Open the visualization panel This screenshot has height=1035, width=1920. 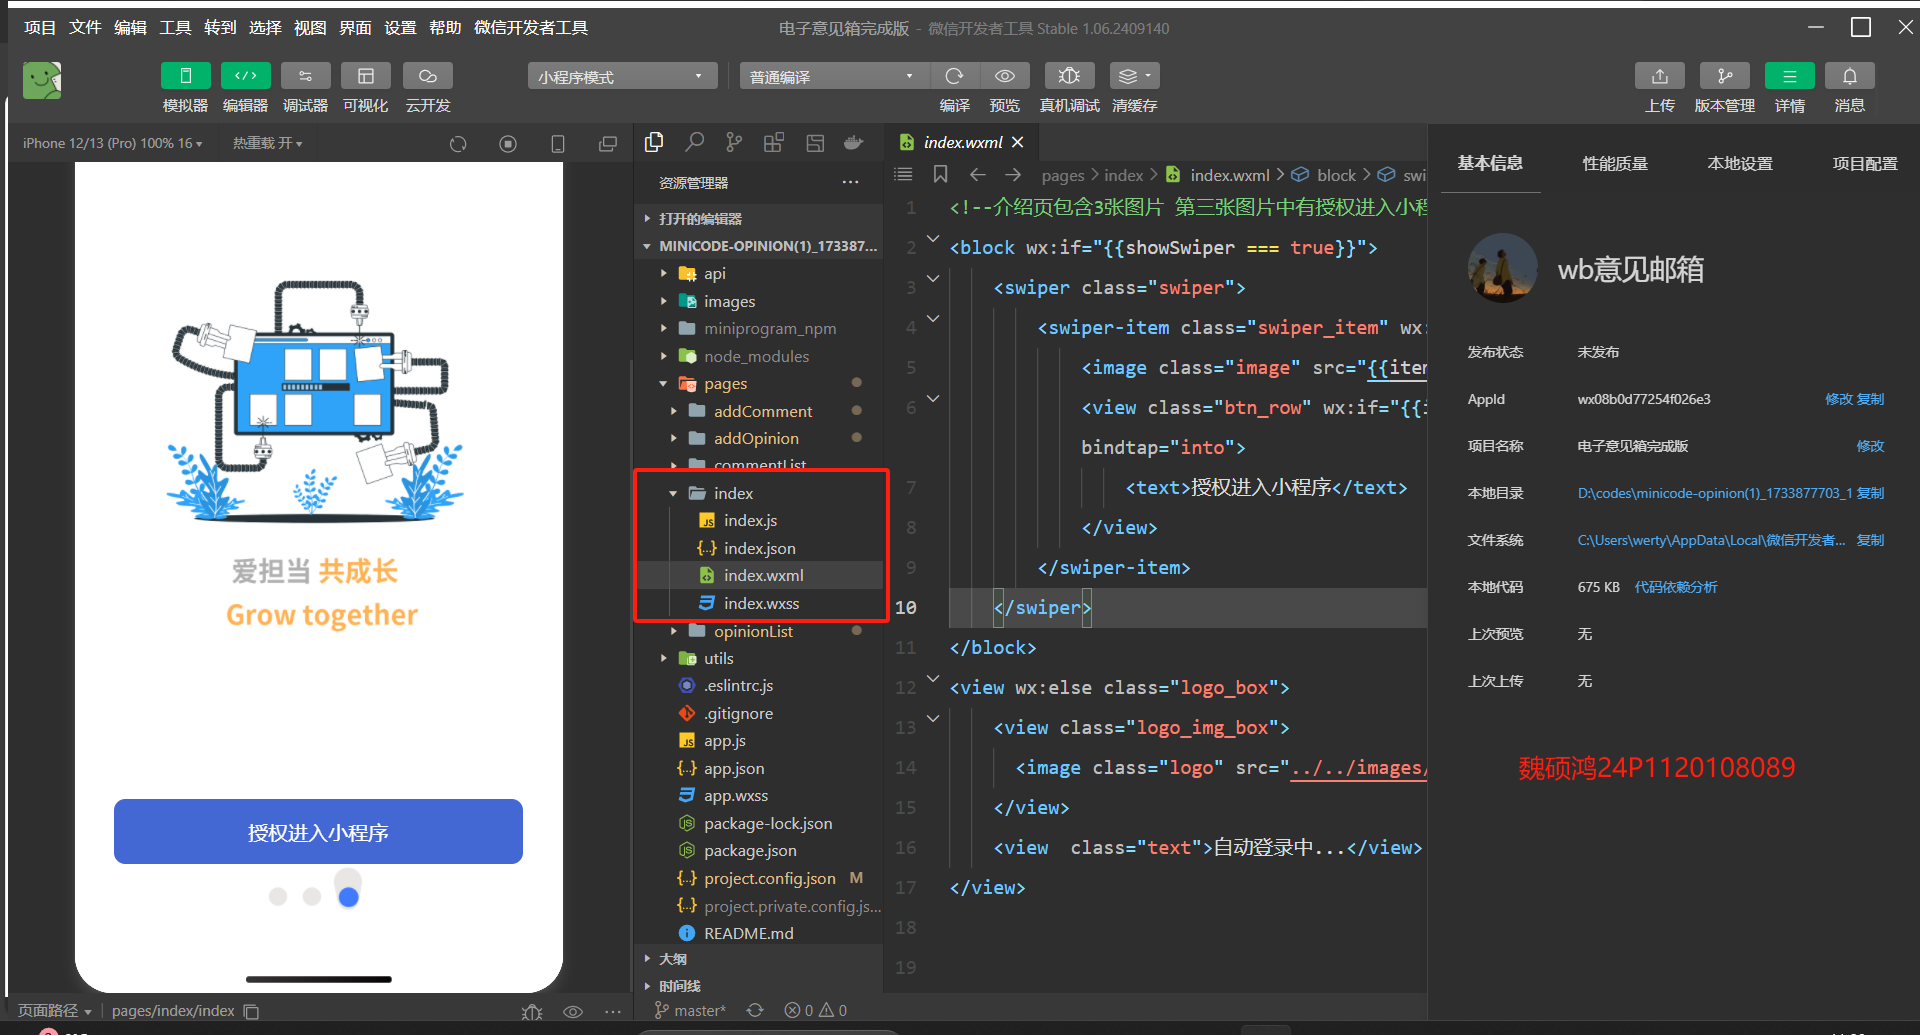(365, 76)
